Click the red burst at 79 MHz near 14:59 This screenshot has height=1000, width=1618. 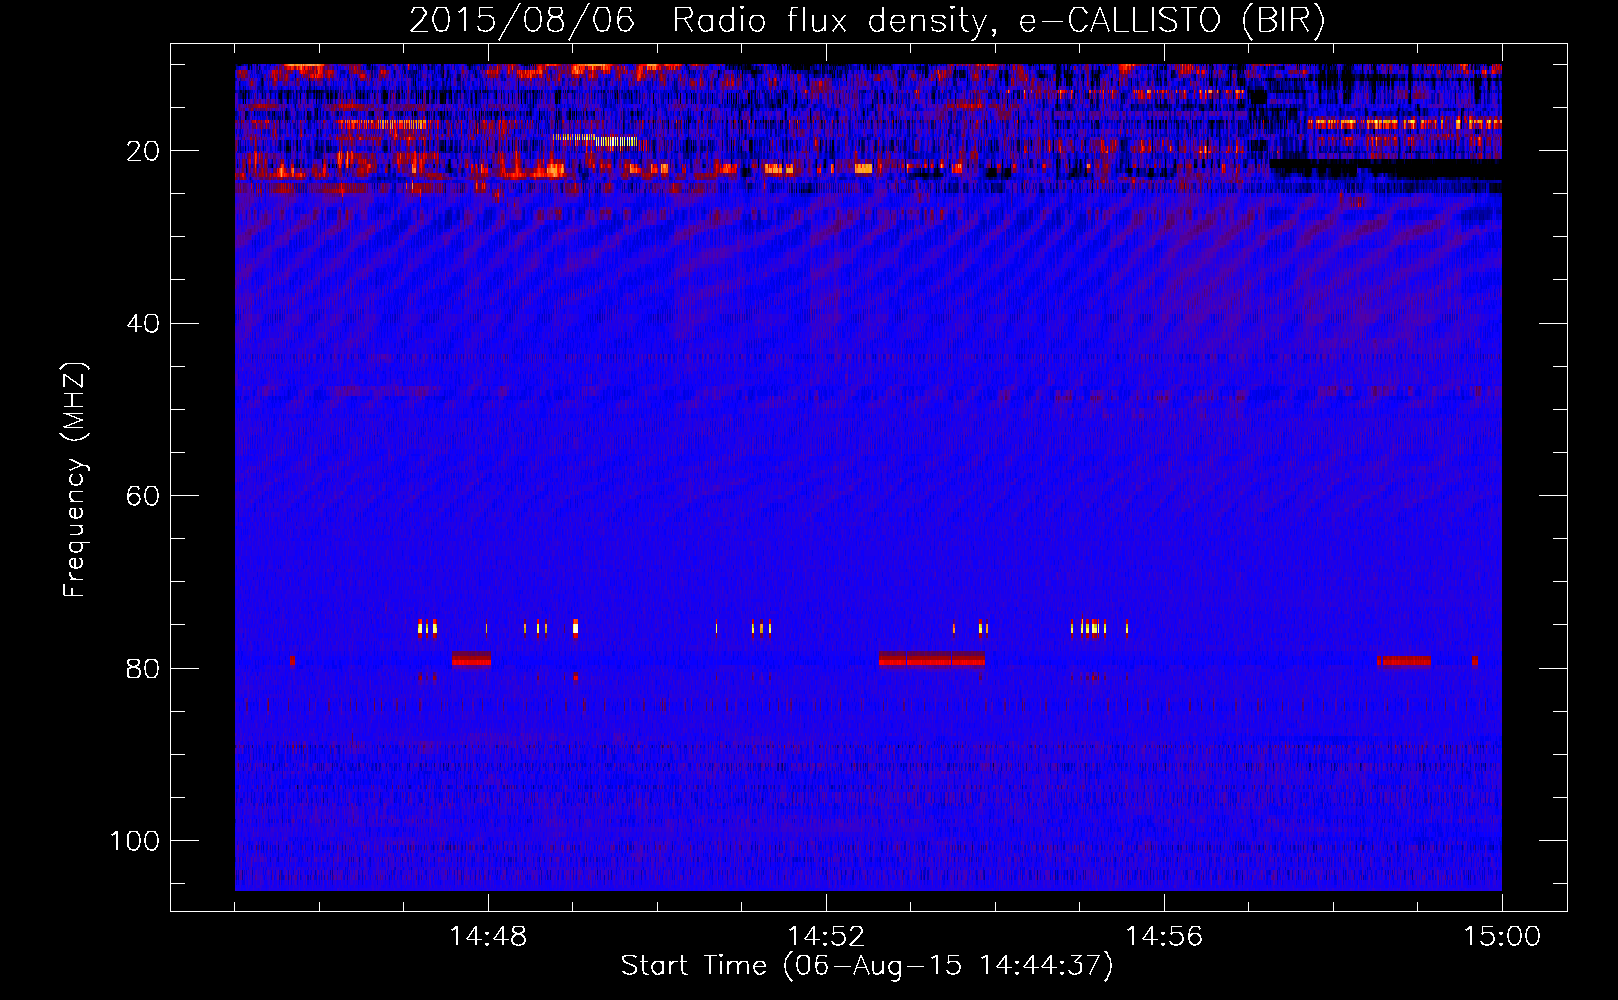pyautogui.click(x=1404, y=661)
